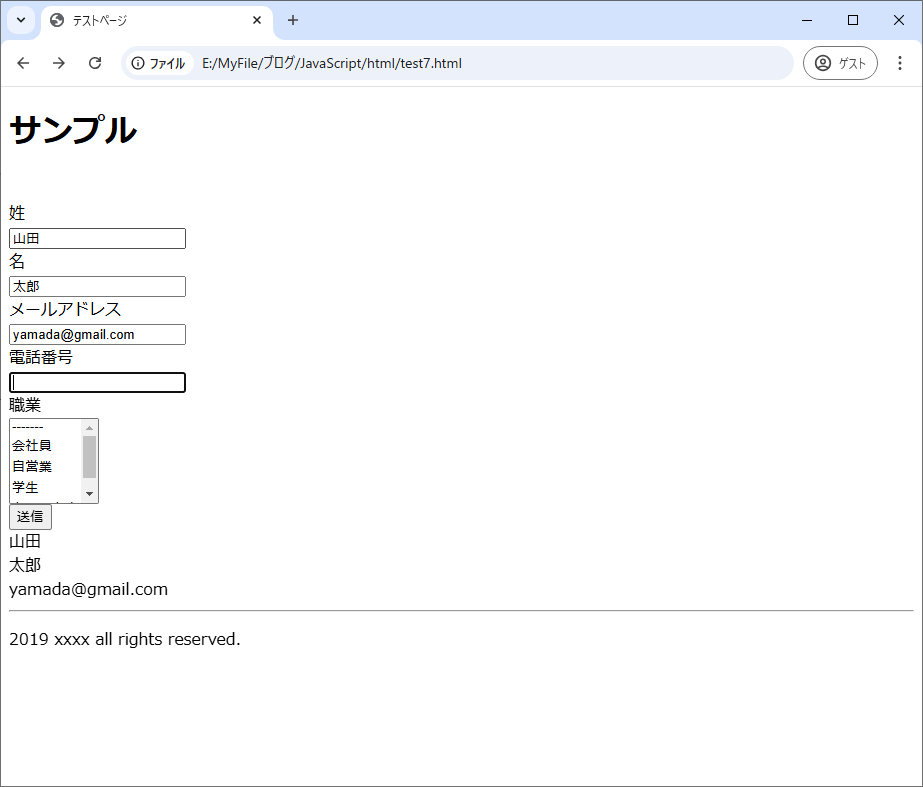Screen dimensions: 923x787
Task: Select 学生 in the 職業 list
Action: point(46,487)
